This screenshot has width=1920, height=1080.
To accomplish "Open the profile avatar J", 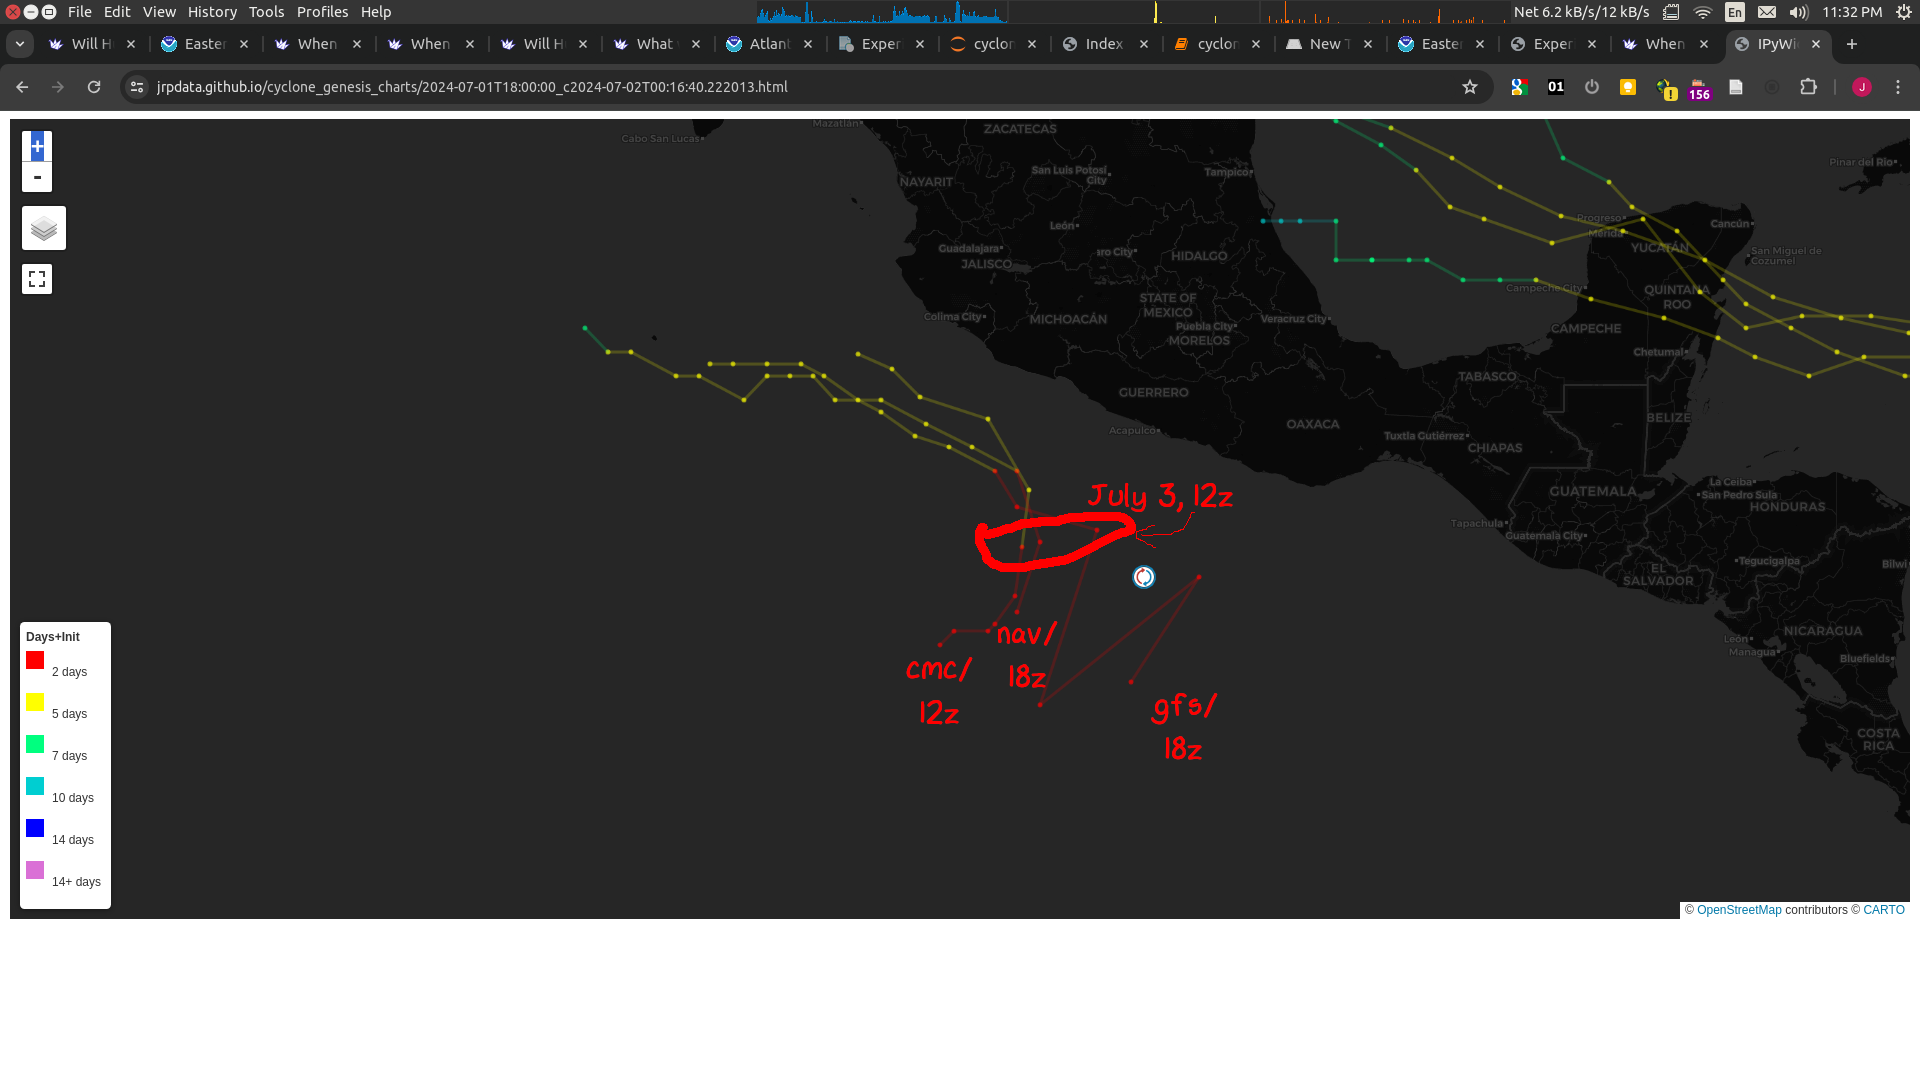I will 1862,87.
